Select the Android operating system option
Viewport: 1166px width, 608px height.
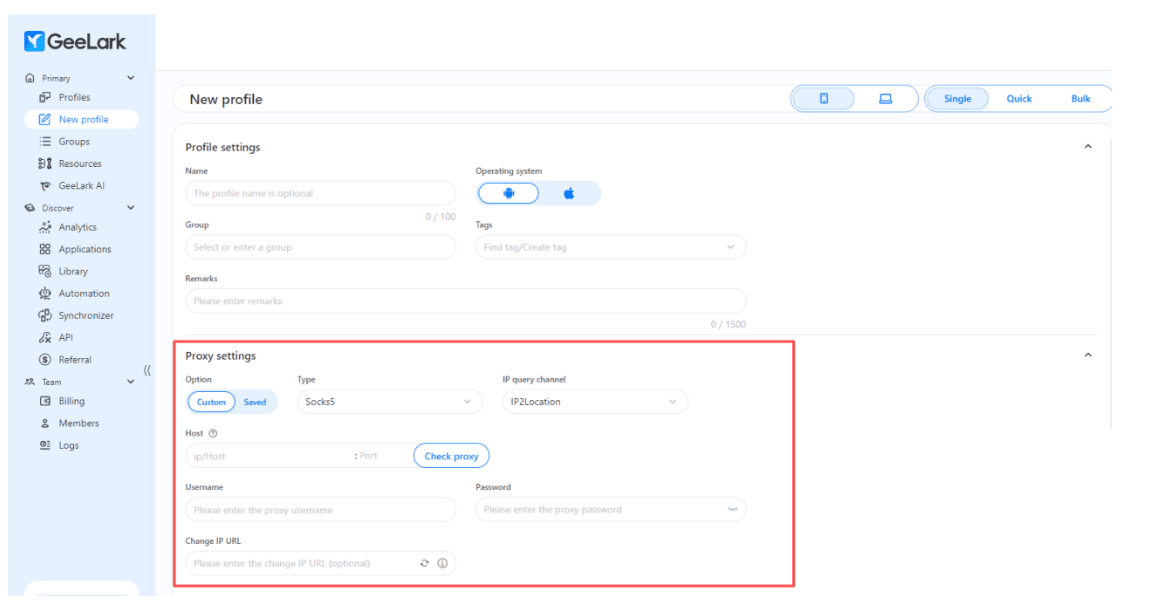point(508,192)
